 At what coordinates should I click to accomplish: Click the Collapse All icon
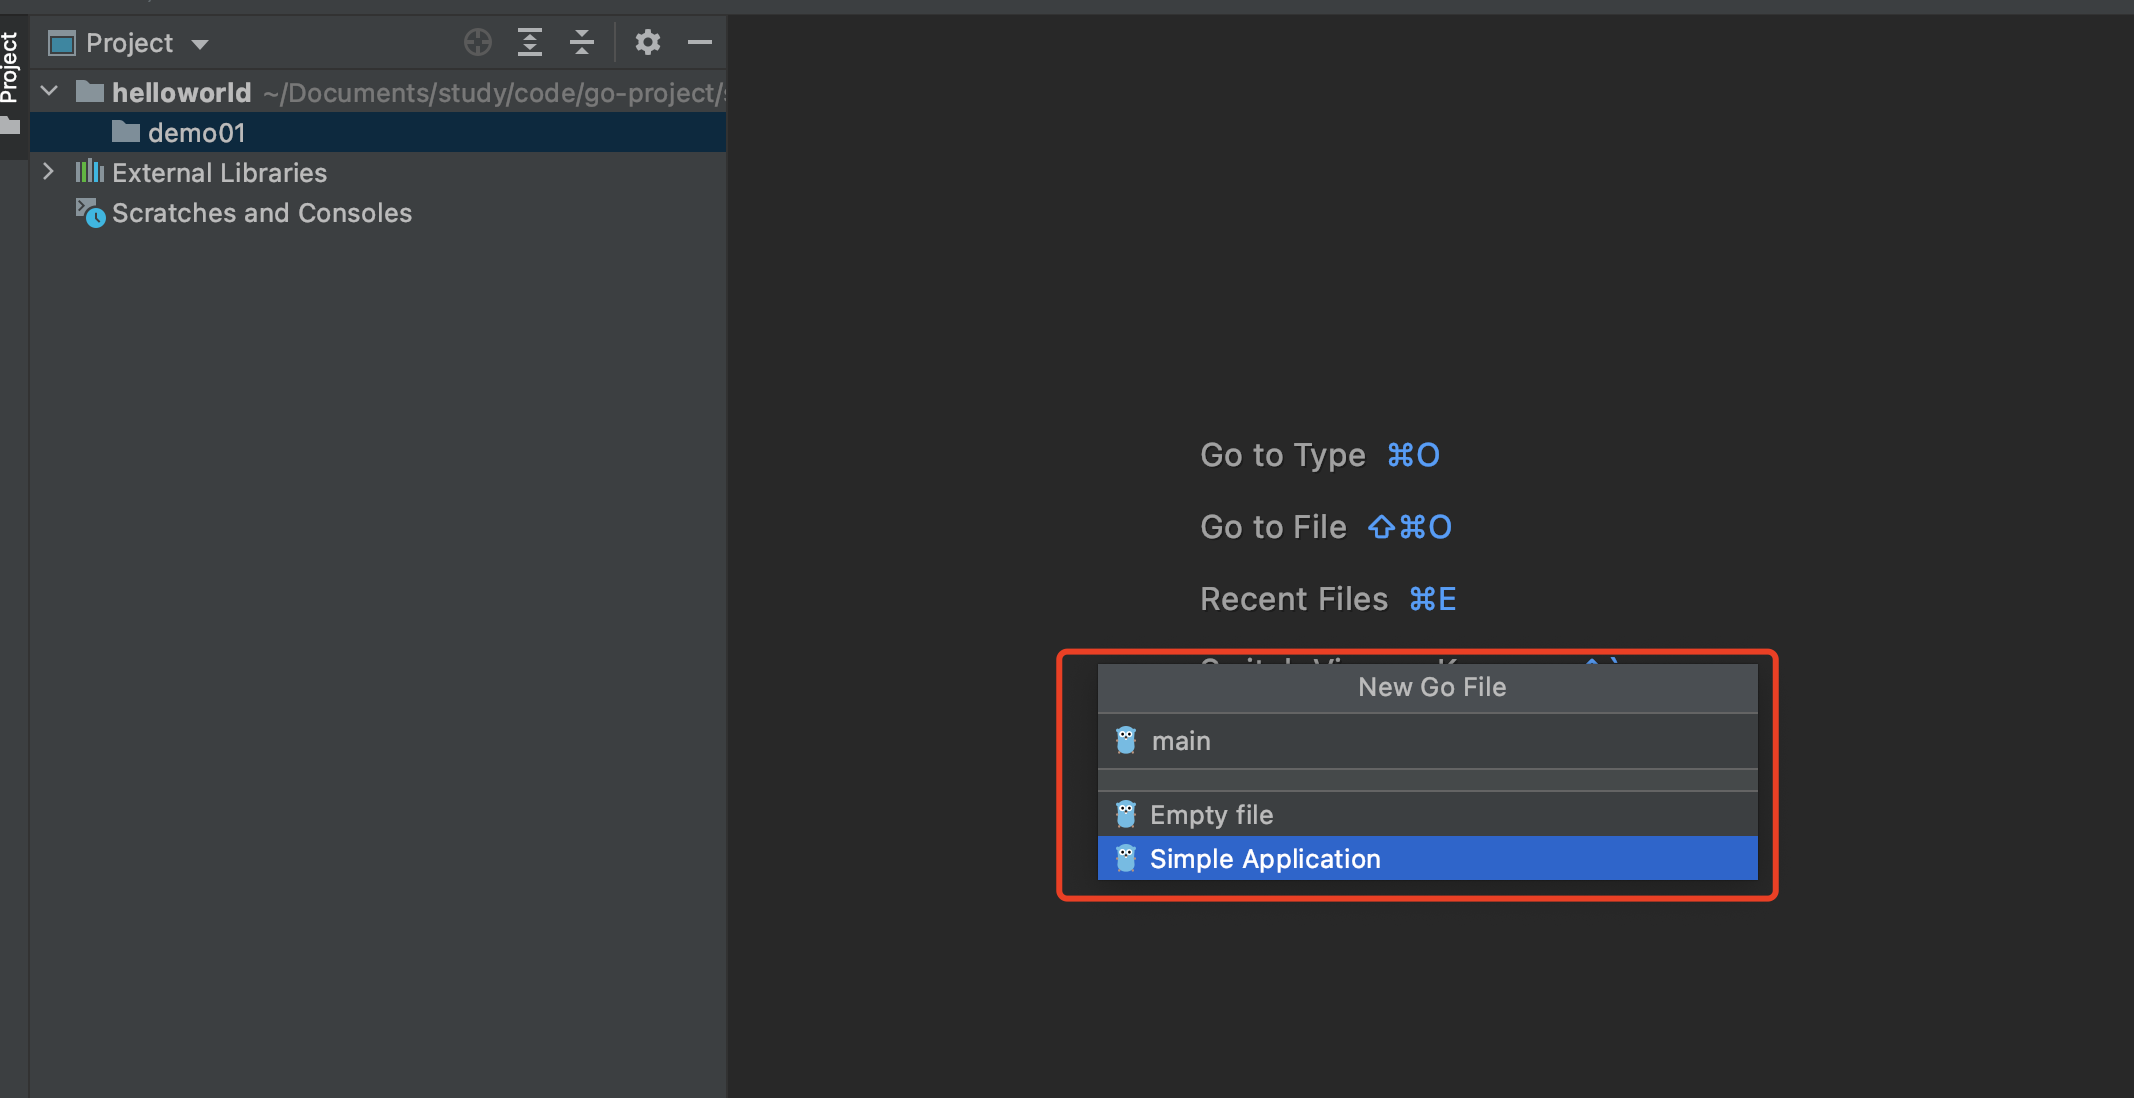point(581,42)
